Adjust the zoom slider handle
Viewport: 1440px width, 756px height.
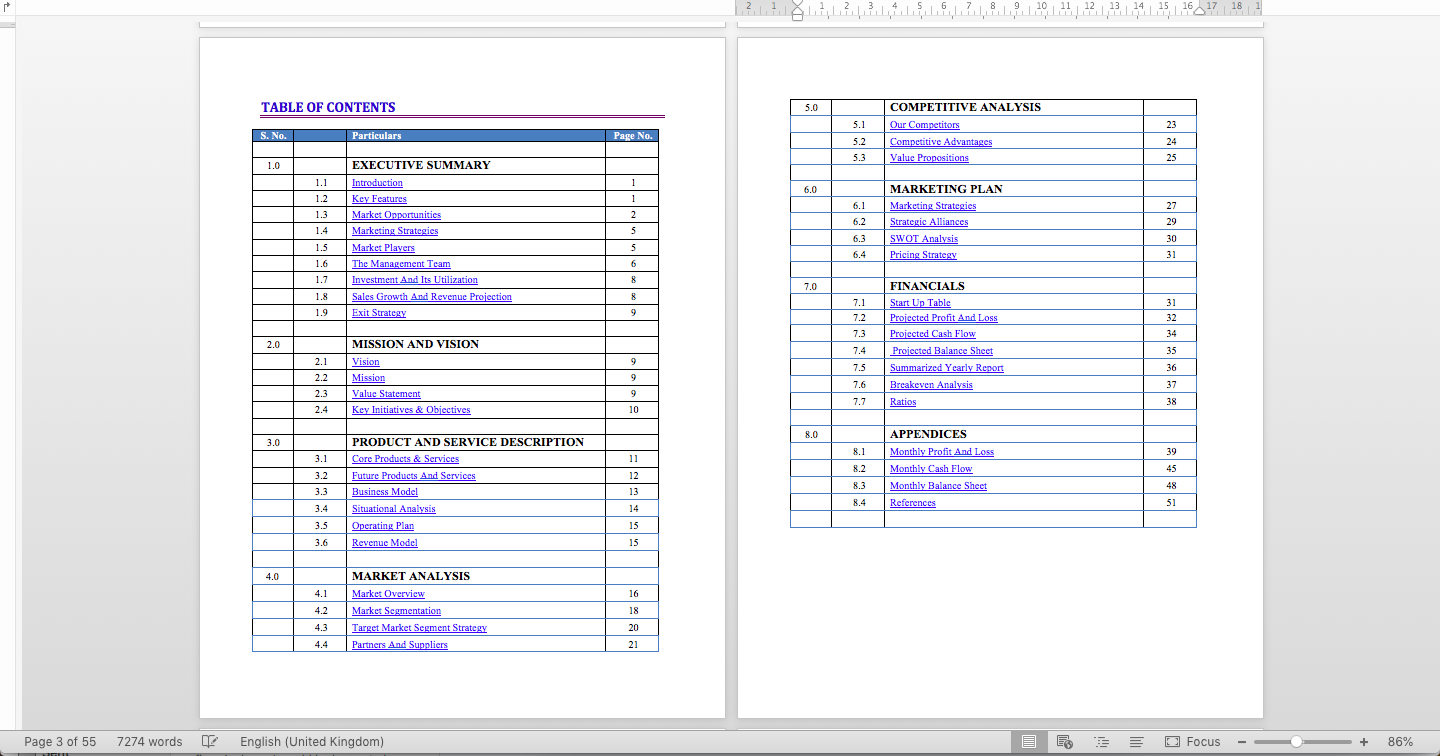pyautogui.click(x=1296, y=742)
